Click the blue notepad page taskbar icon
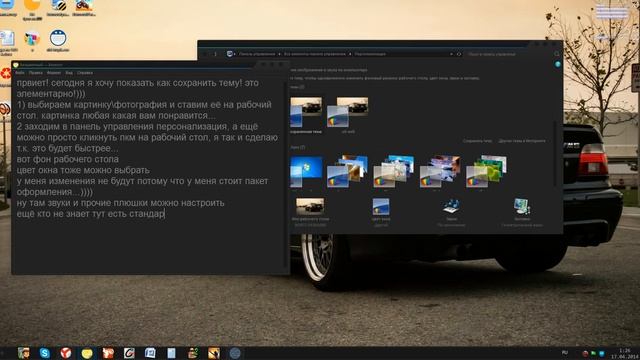640x360 pixels. coord(171,353)
